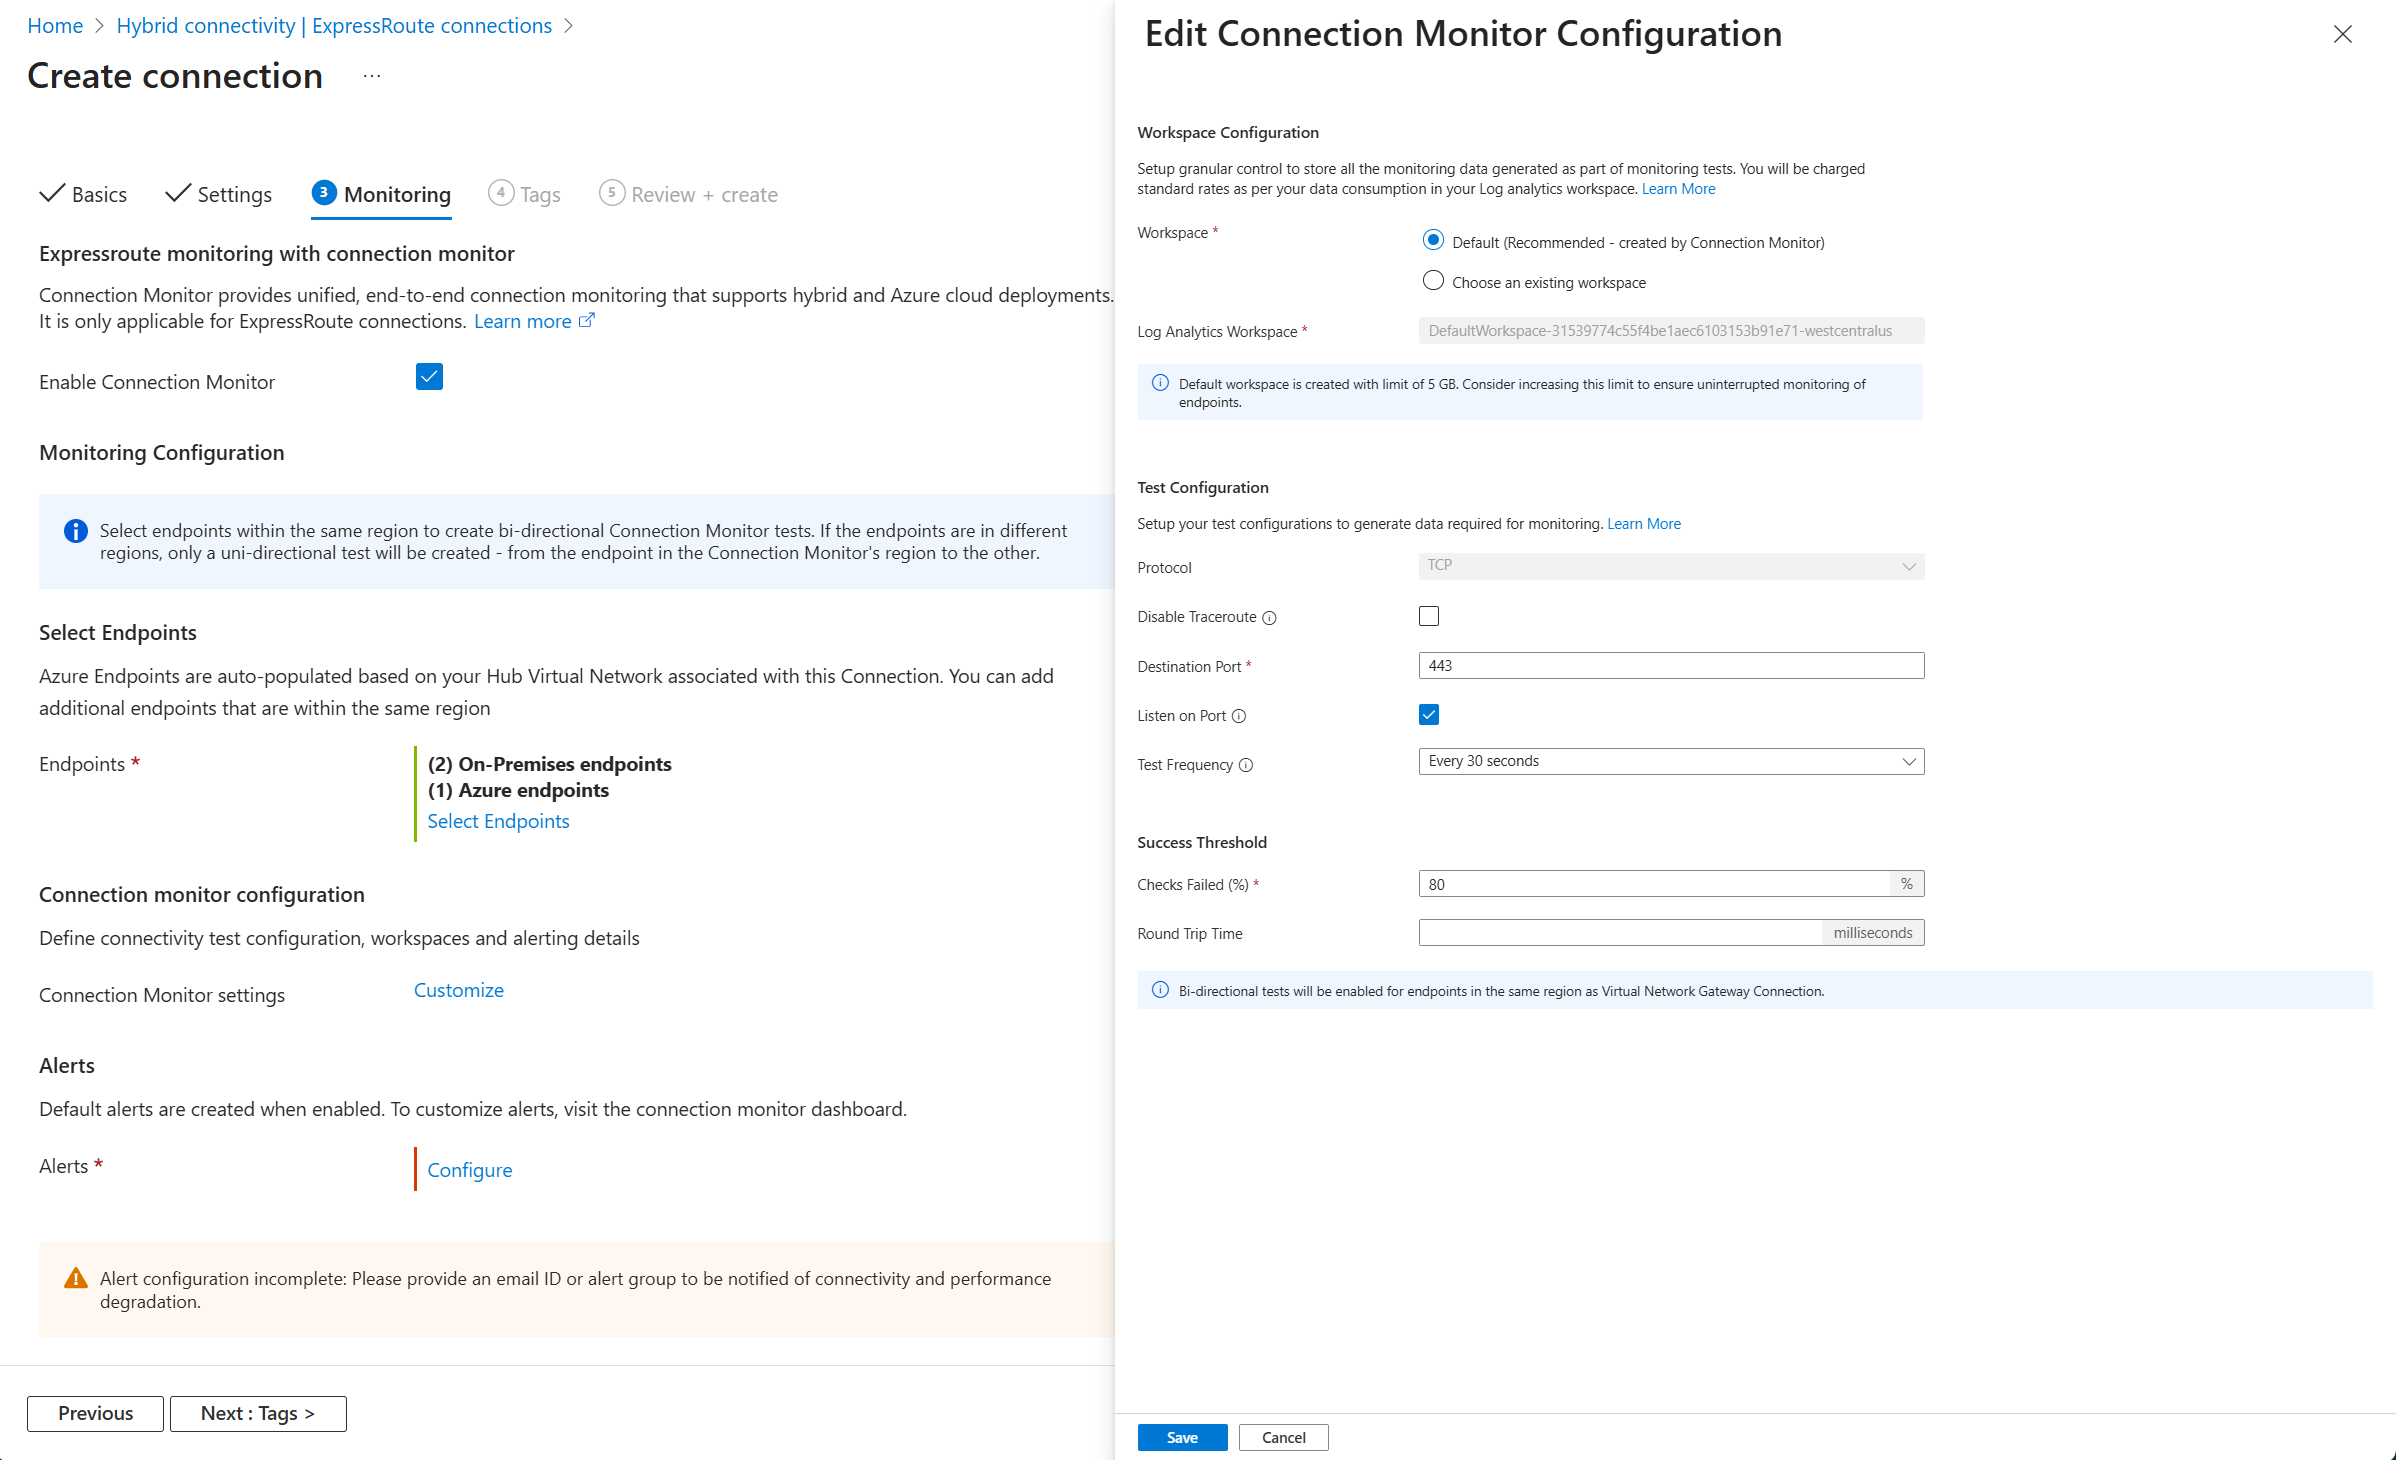Select Choose an existing workspace radio button

(1433, 281)
